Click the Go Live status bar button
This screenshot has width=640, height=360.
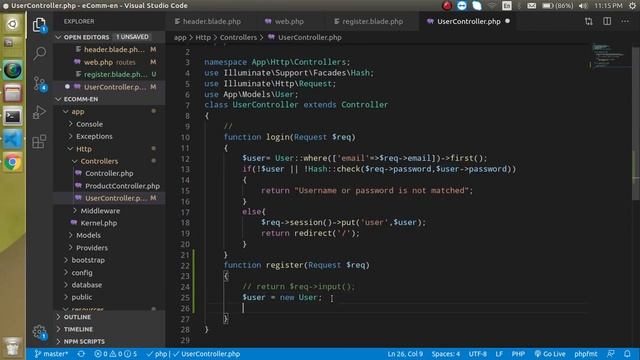(x=549, y=354)
